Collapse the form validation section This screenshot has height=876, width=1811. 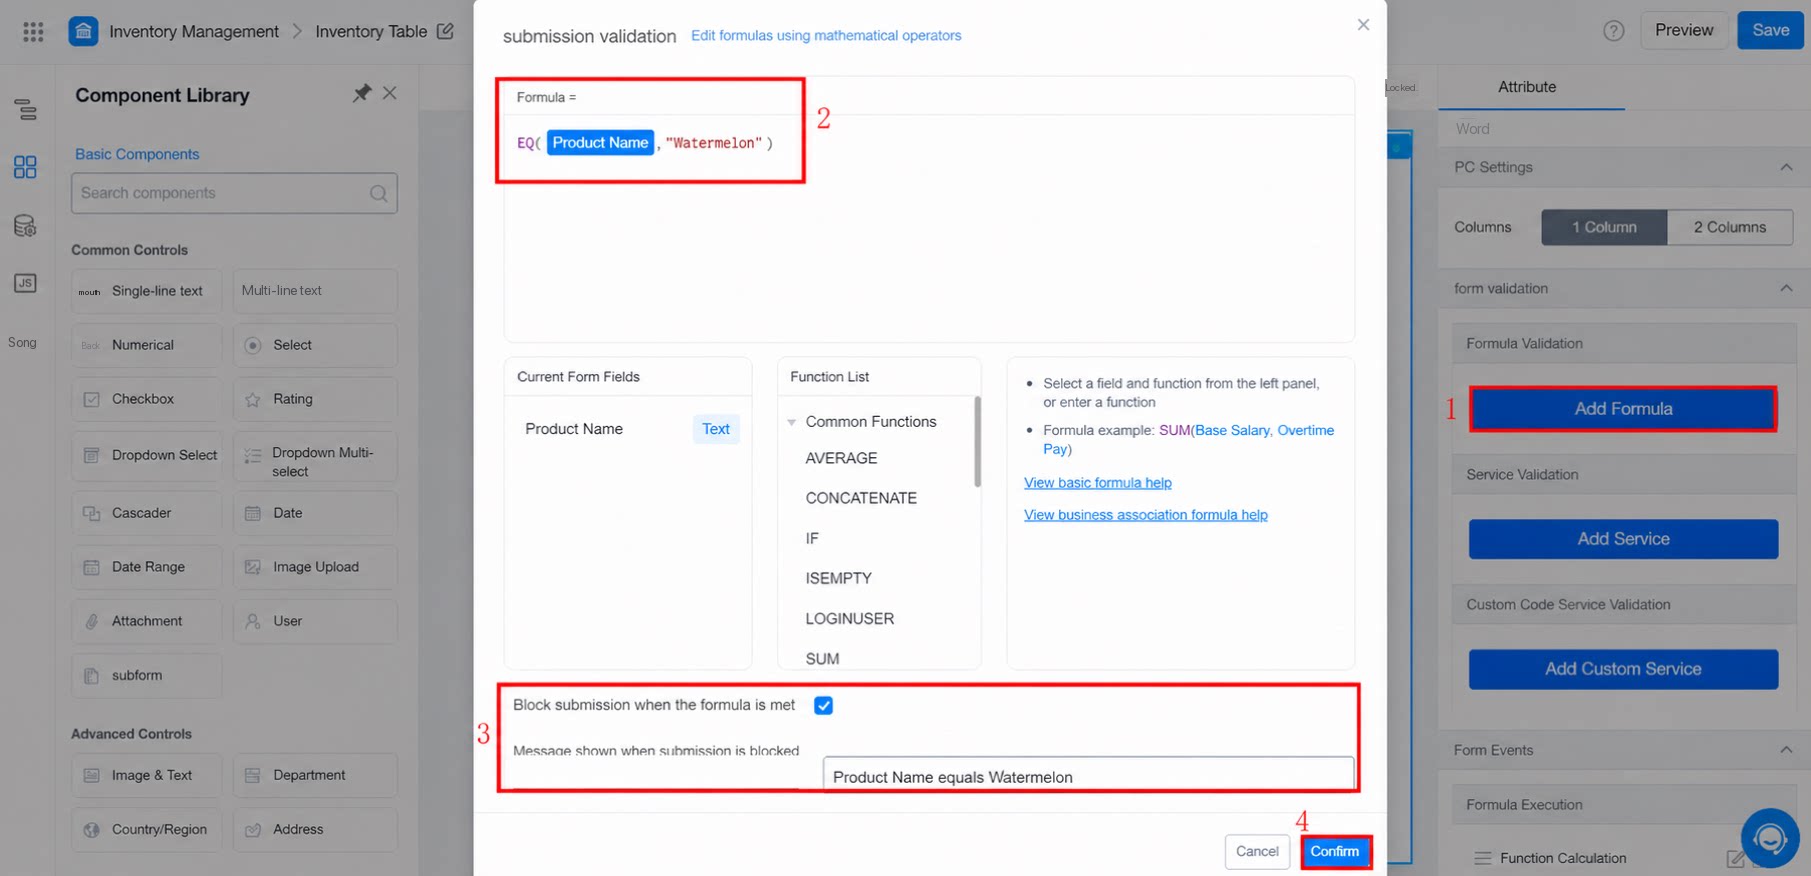pos(1786,288)
